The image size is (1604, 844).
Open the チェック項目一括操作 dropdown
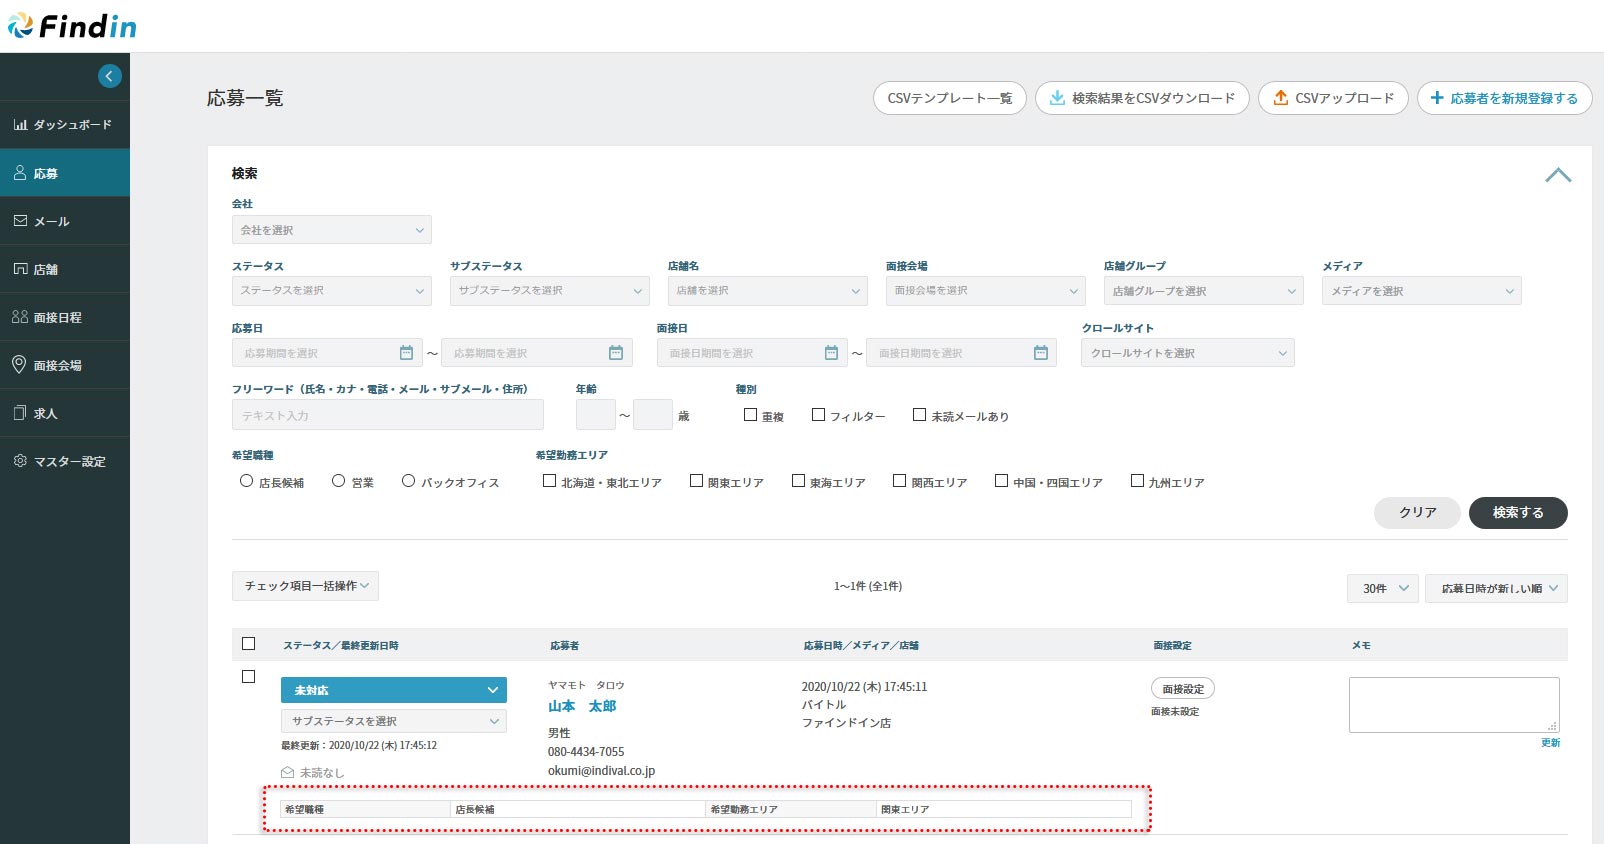click(x=305, y=586)
